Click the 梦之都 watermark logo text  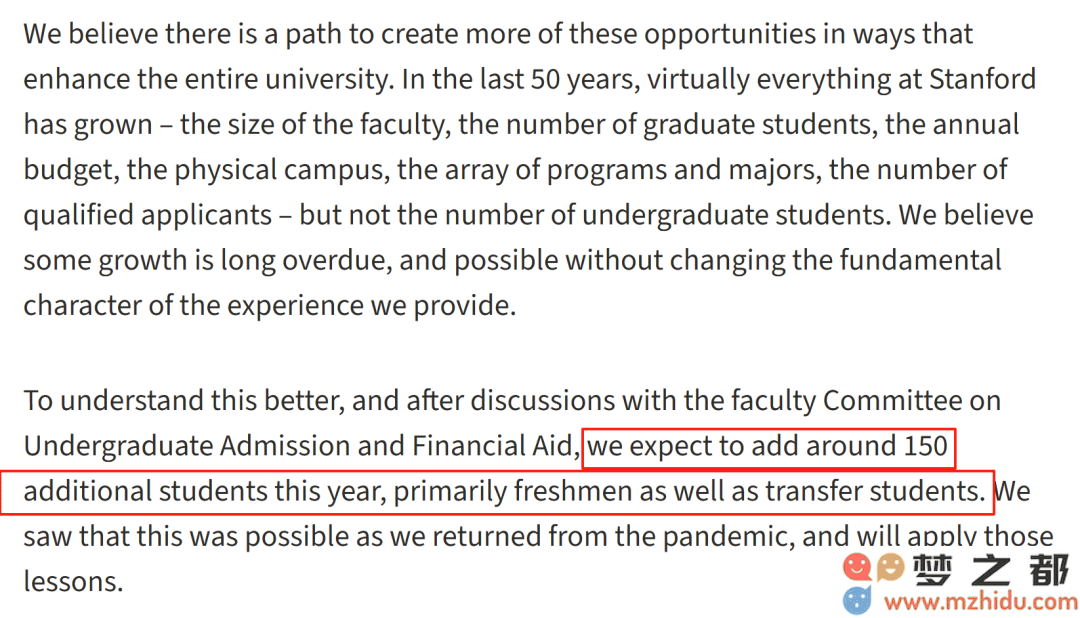(991, 570)
